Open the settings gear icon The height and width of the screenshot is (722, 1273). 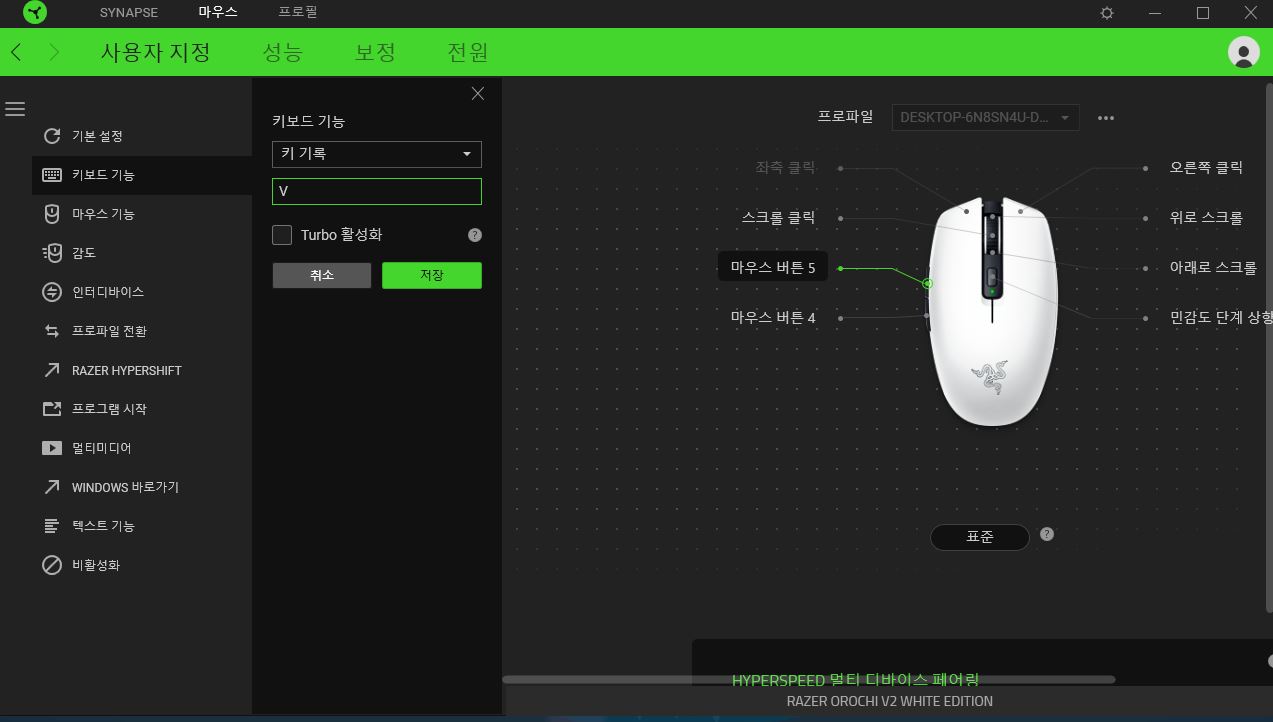(x=1107, y=13)
